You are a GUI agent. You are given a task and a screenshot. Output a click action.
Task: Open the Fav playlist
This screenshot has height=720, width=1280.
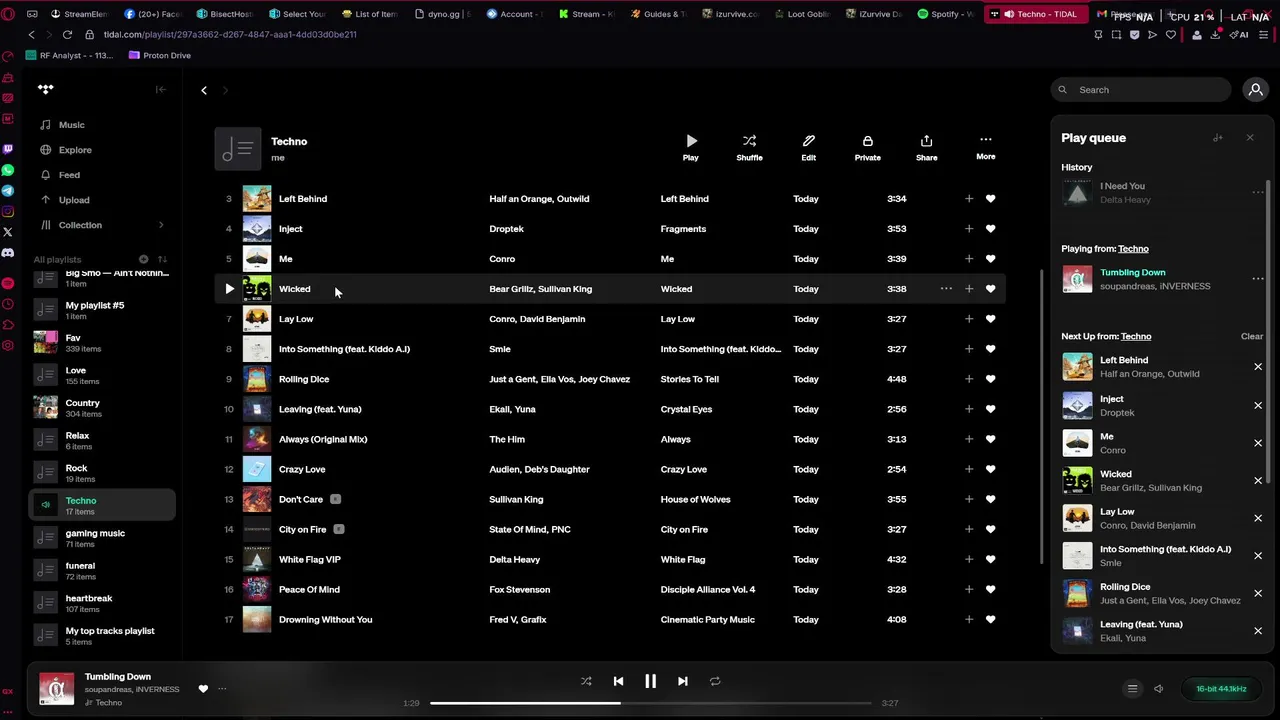click(x=103, y=343)
